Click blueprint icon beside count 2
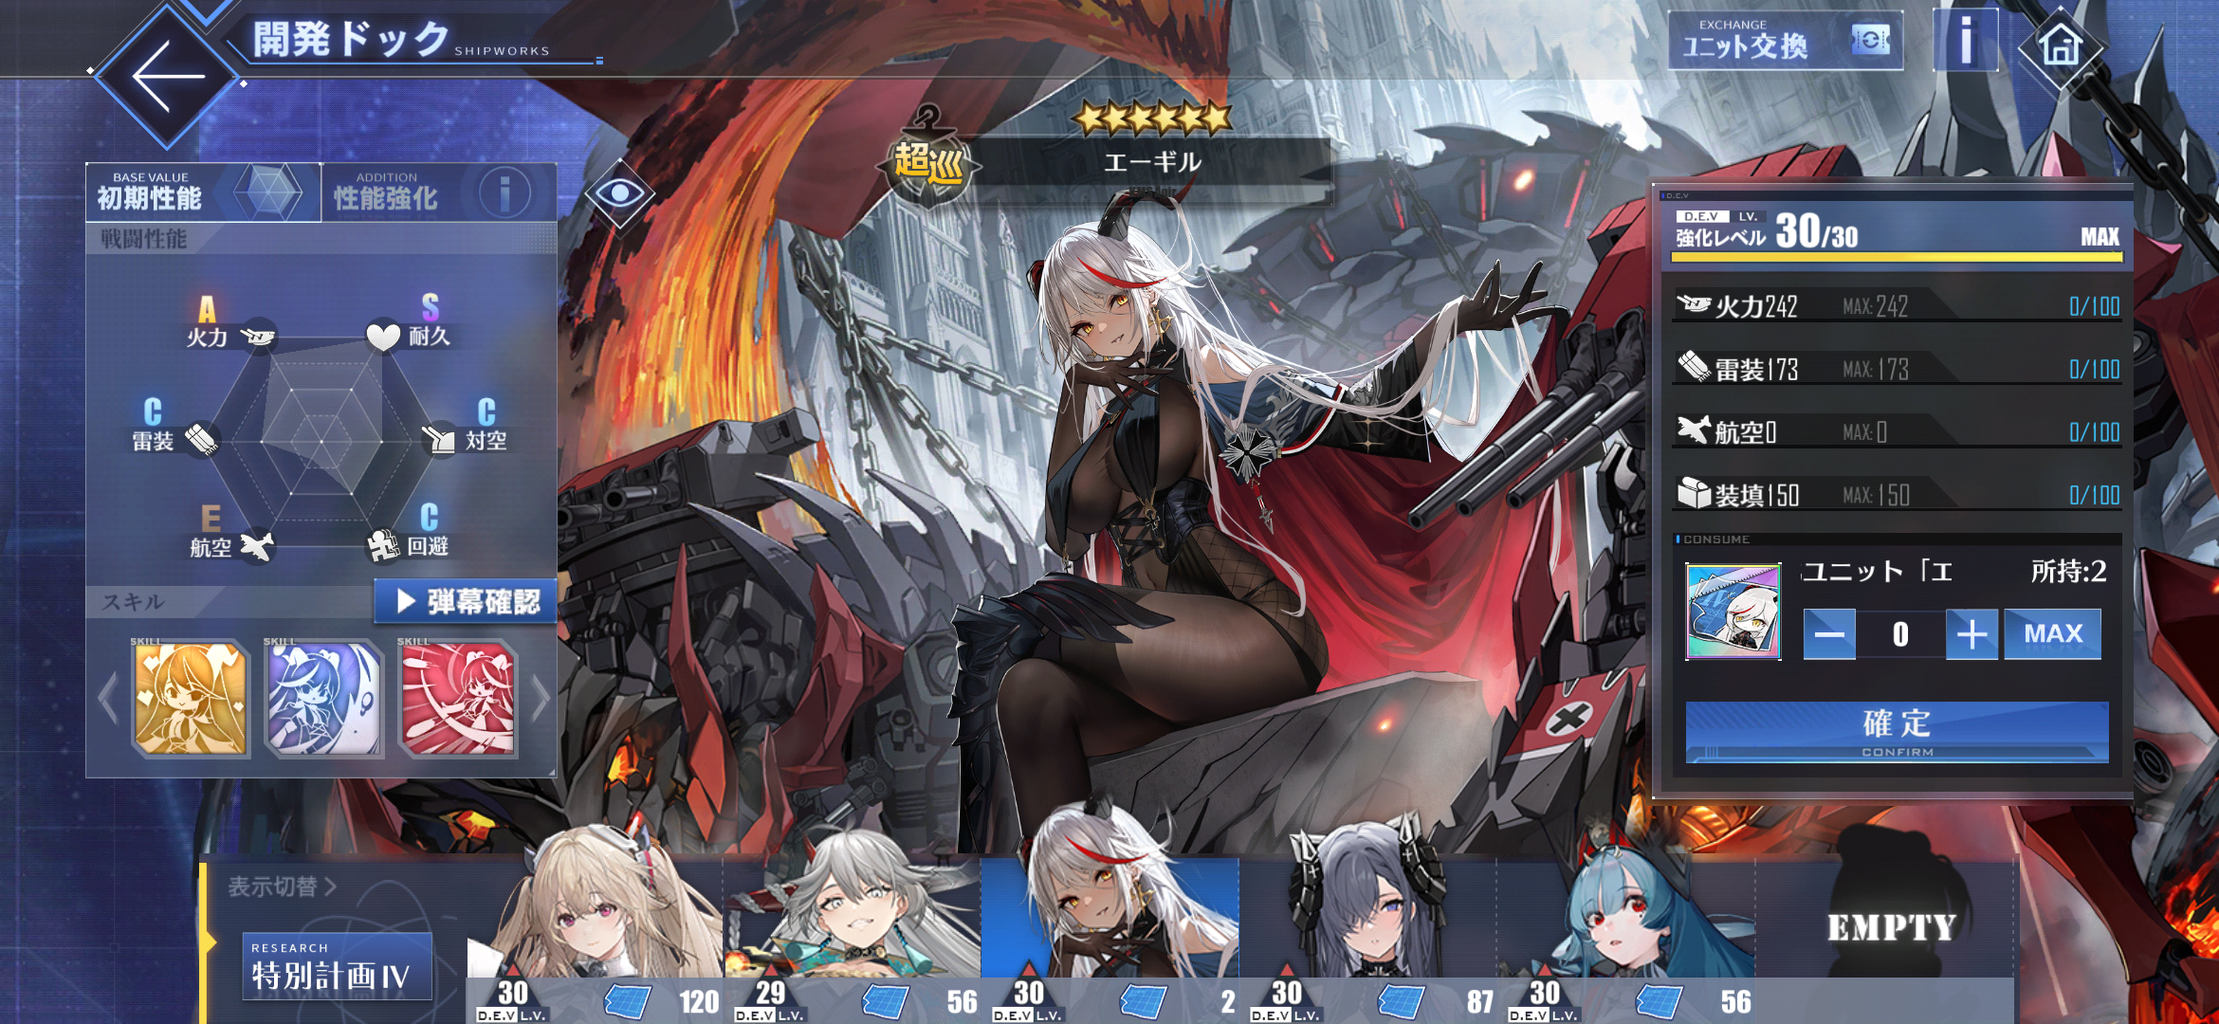 (x=1143, y=1000)
